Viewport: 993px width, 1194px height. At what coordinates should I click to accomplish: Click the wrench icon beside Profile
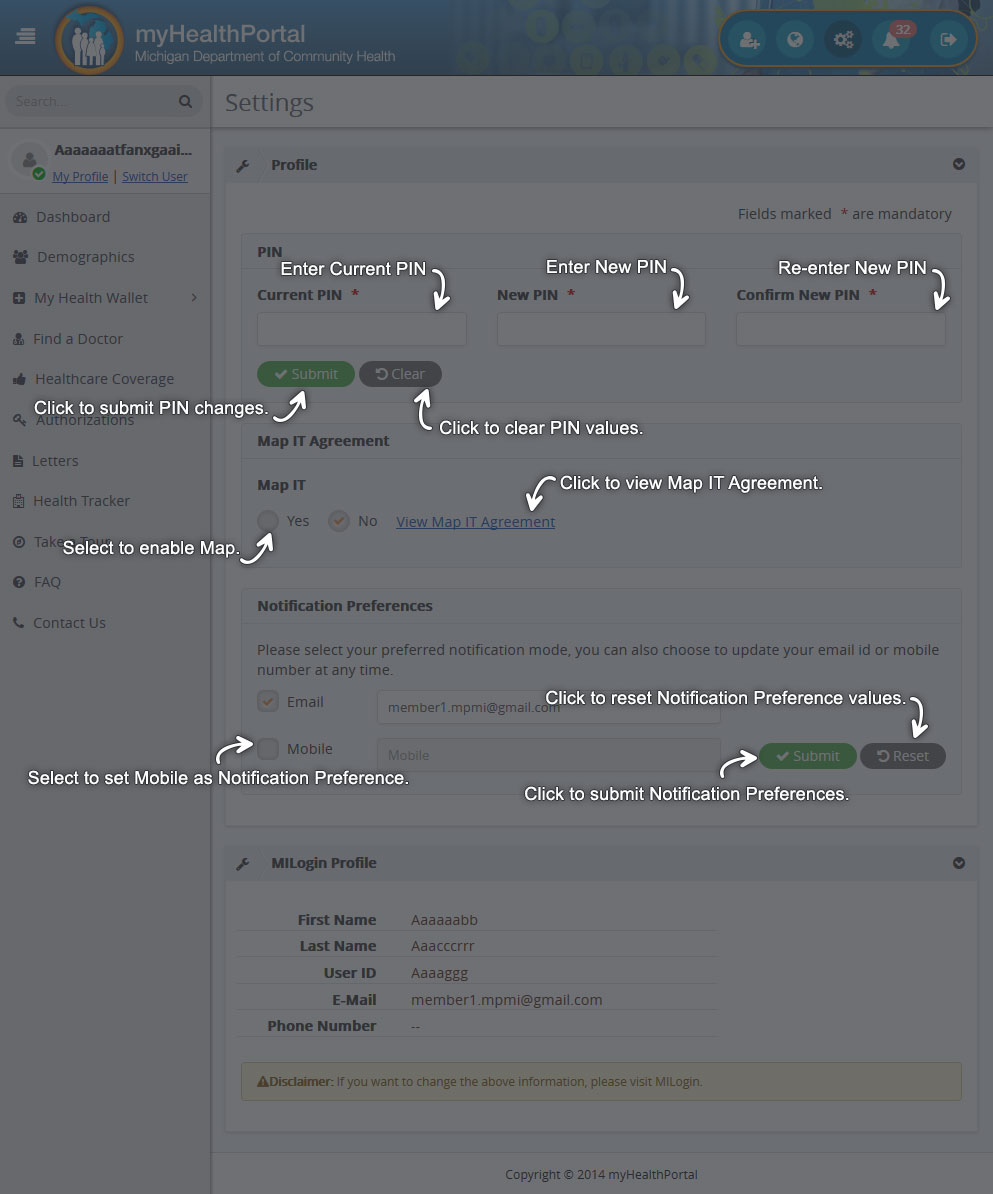coord(243,165)
